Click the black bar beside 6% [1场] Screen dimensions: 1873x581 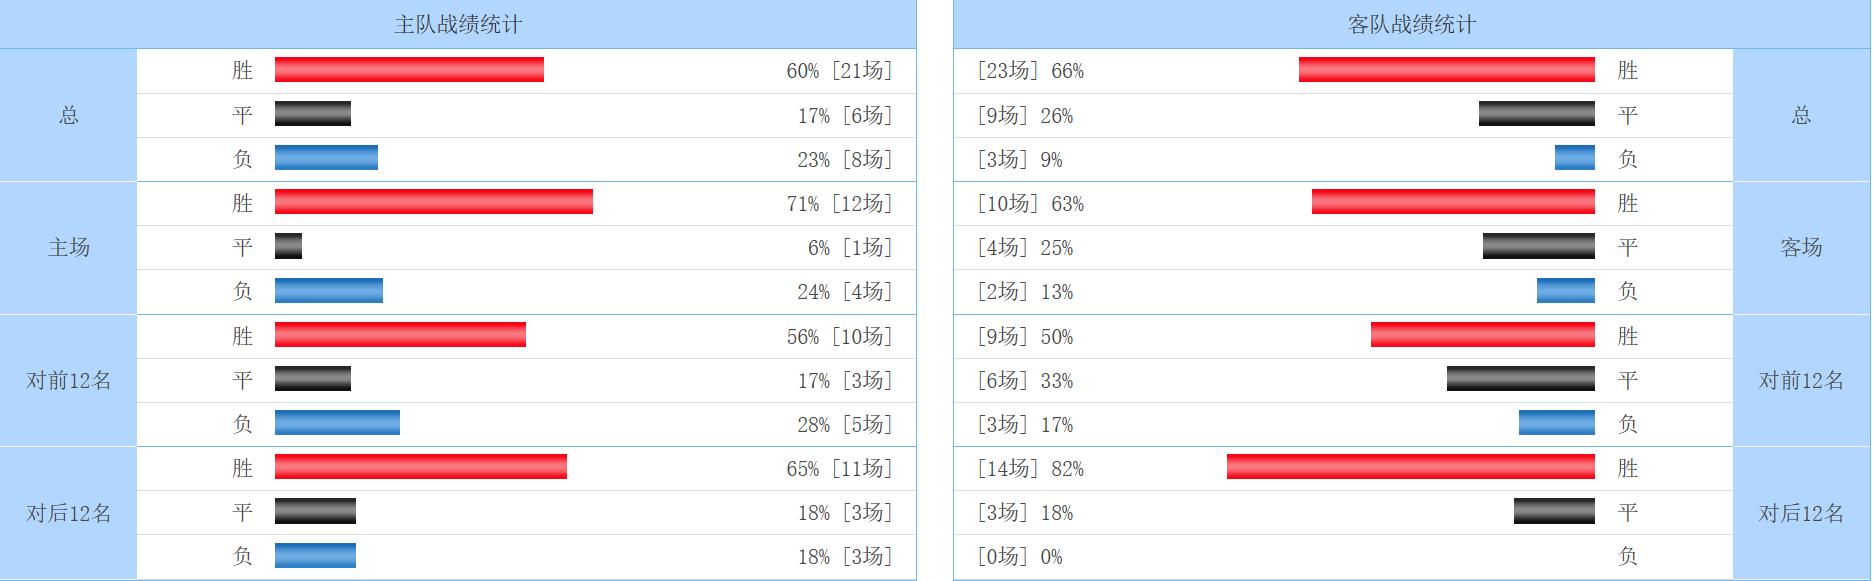(288, 247)
